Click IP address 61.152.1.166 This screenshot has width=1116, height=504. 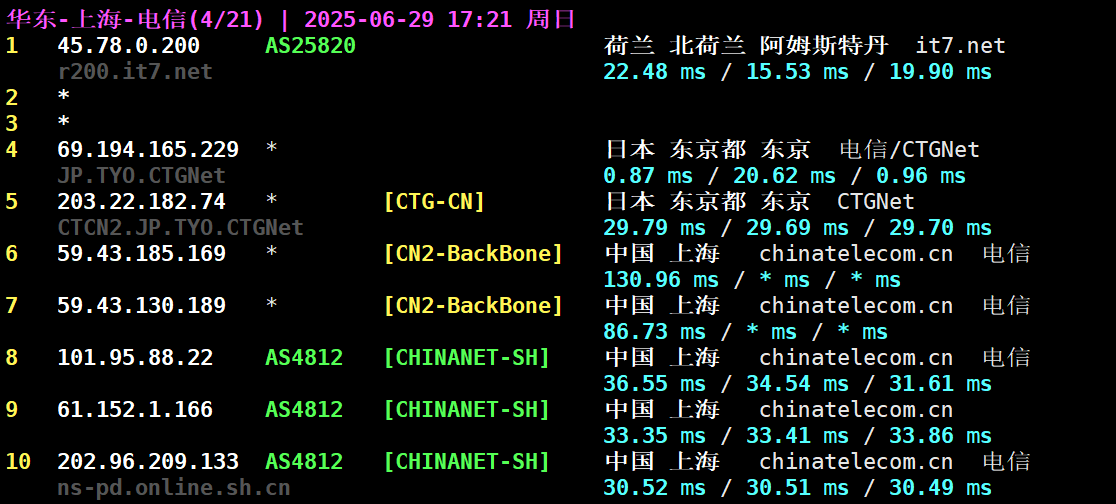click(x=135, y=409)
